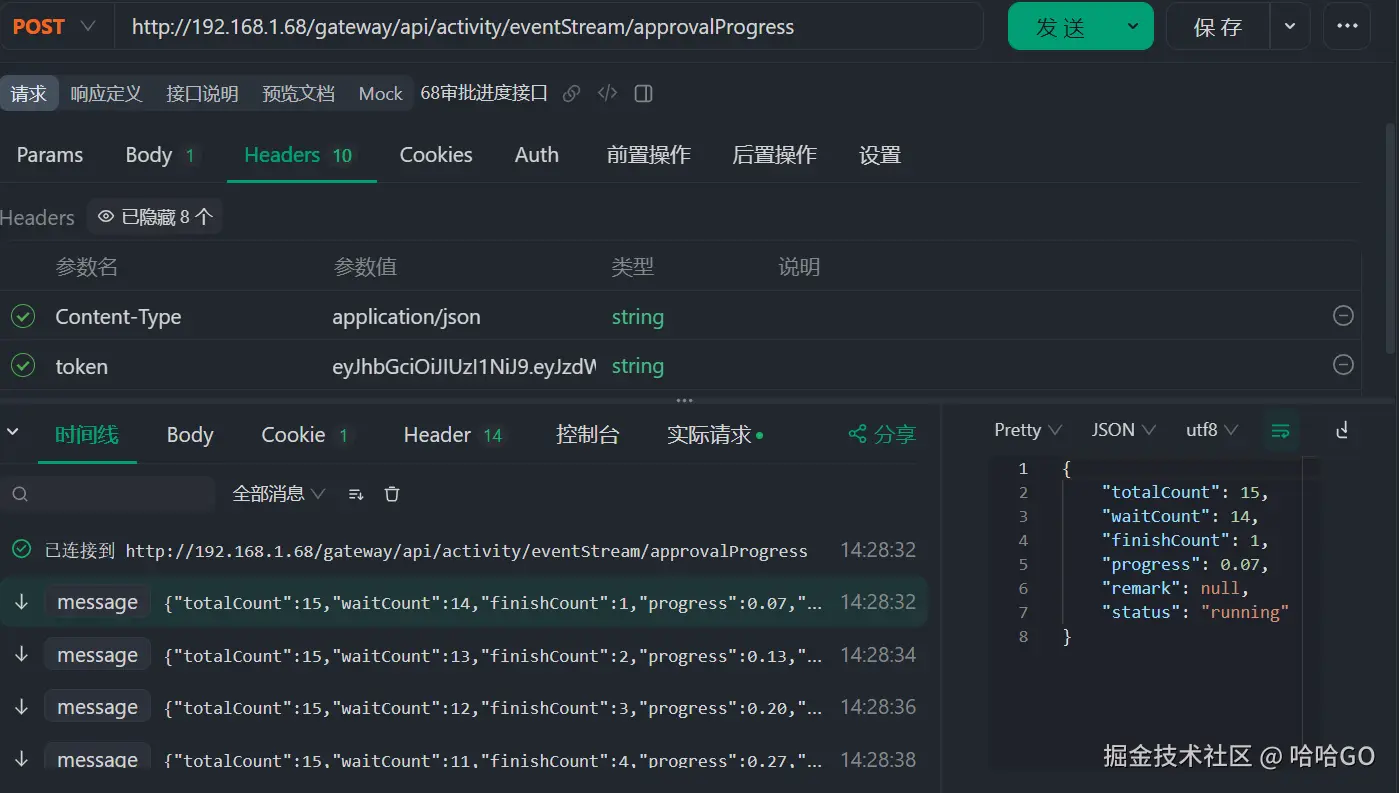The width and height of the screenshot is (1399, 793).
Task: Save the request with 保存
Action: click(x=1218, y=27)
